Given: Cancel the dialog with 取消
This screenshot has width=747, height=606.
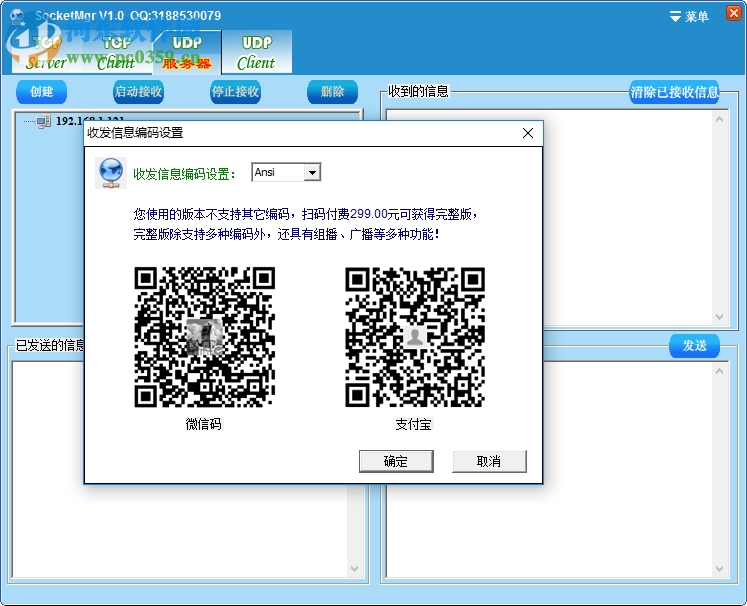Looking at the screenshot, I should (x=489, y=461).
